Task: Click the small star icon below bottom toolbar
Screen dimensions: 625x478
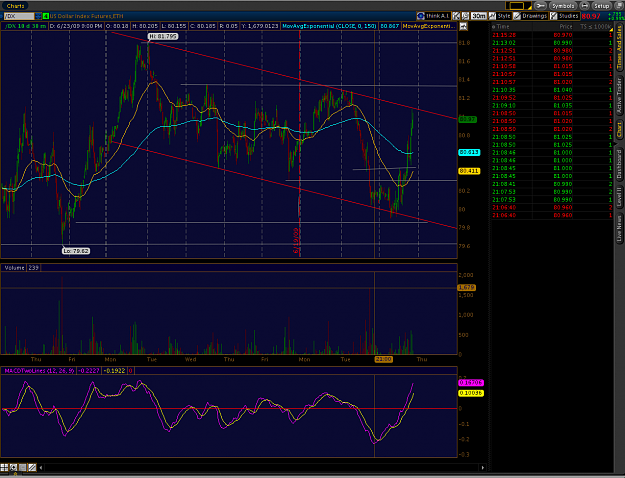Action: coord(15,475)
